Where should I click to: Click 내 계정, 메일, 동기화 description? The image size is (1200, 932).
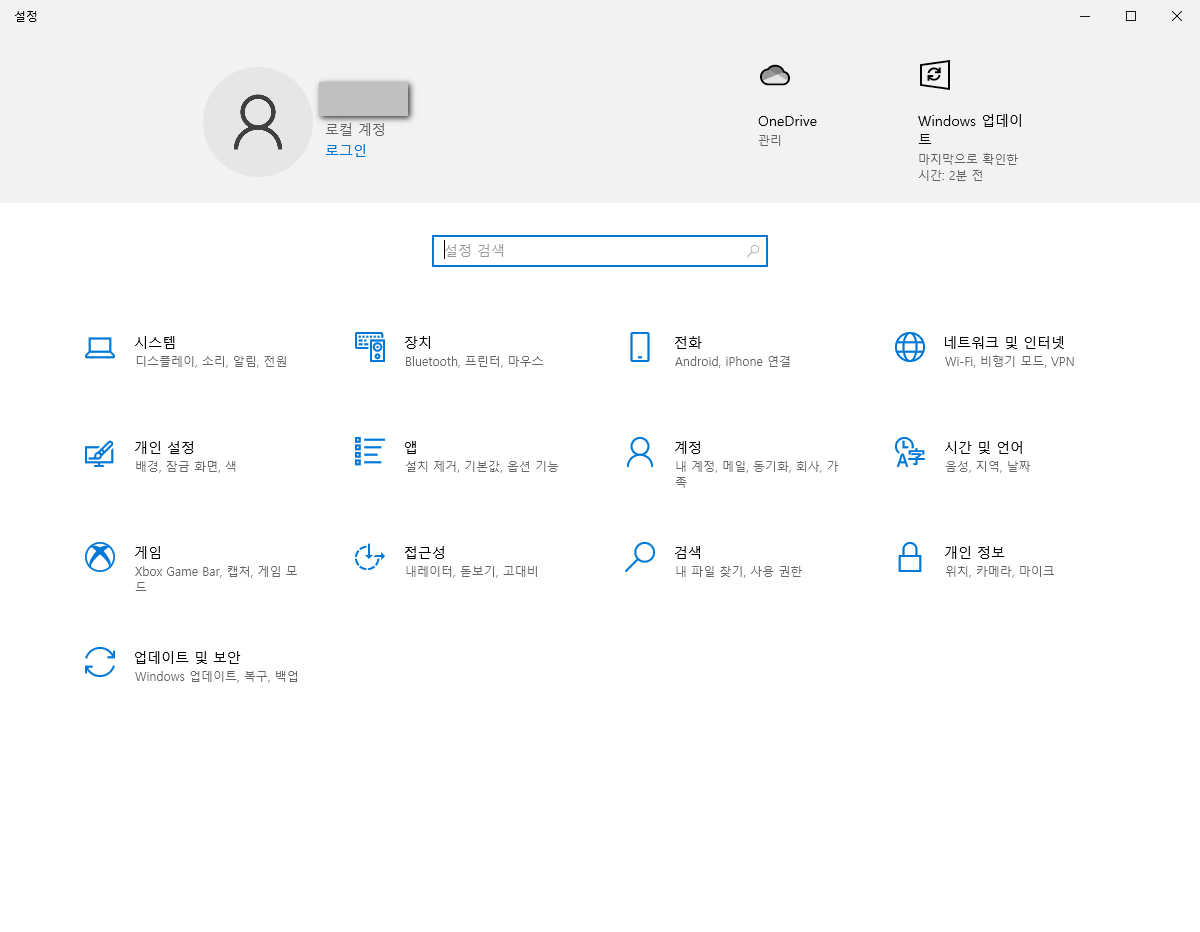(756, 474)
